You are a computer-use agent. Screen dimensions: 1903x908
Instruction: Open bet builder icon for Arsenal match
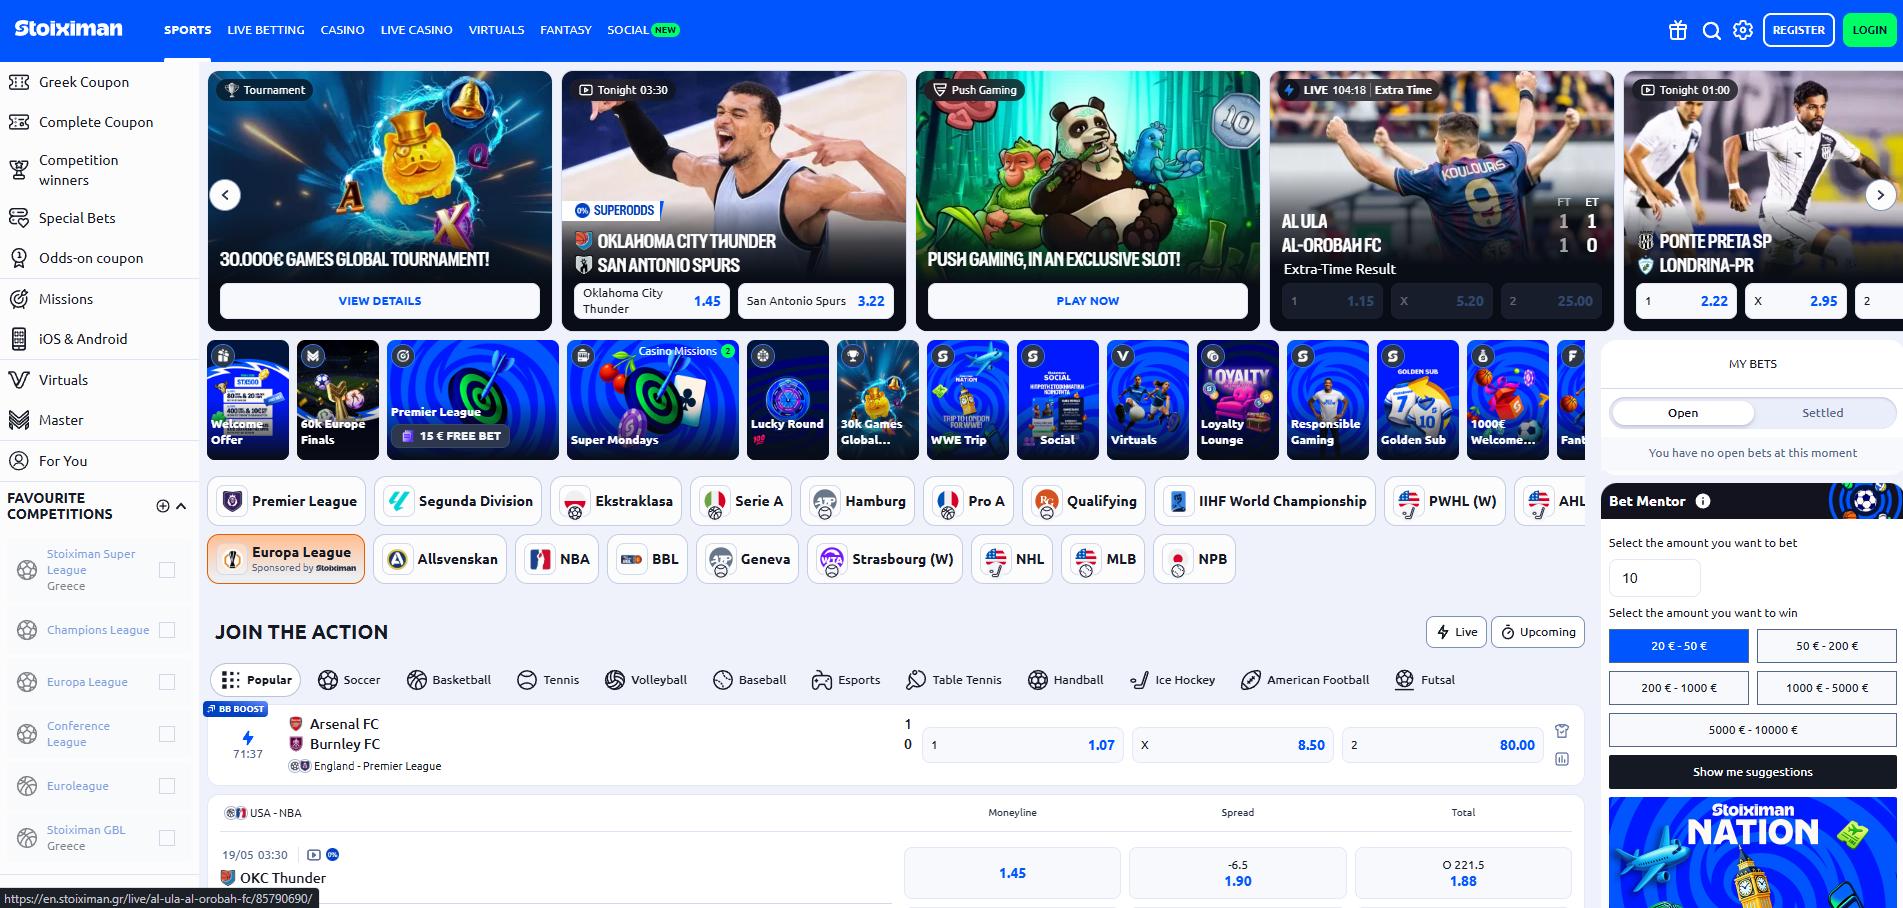[x=1562, y=731]
